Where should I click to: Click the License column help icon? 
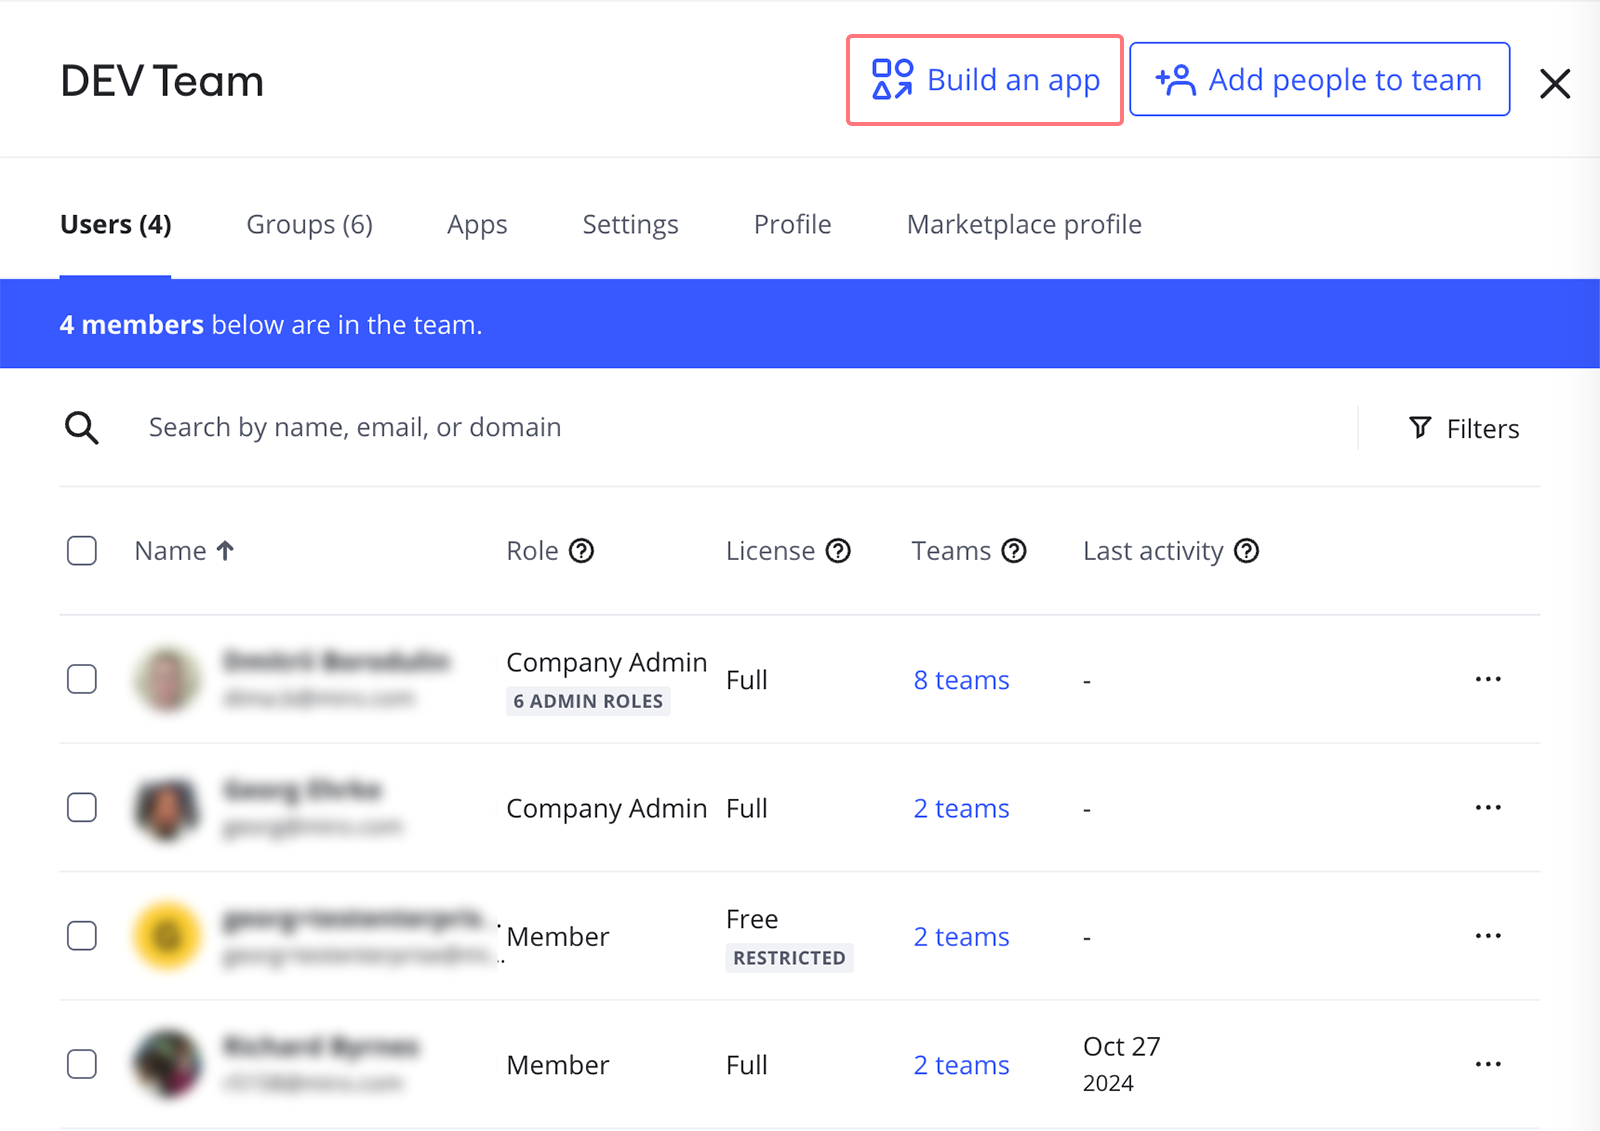pyautogui.click(x=838, y=551)
